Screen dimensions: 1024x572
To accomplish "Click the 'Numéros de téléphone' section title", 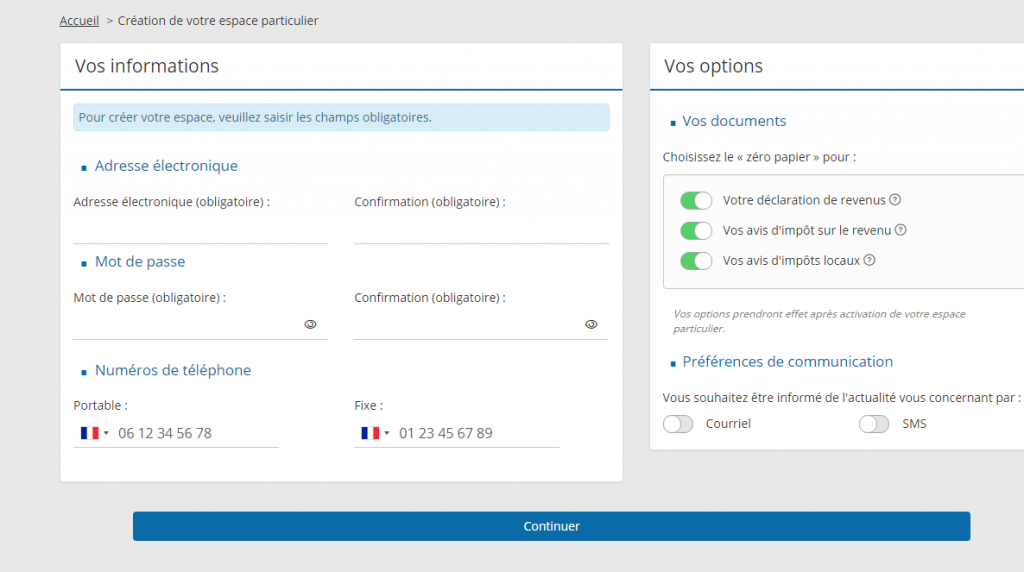I will pos(172,370).
